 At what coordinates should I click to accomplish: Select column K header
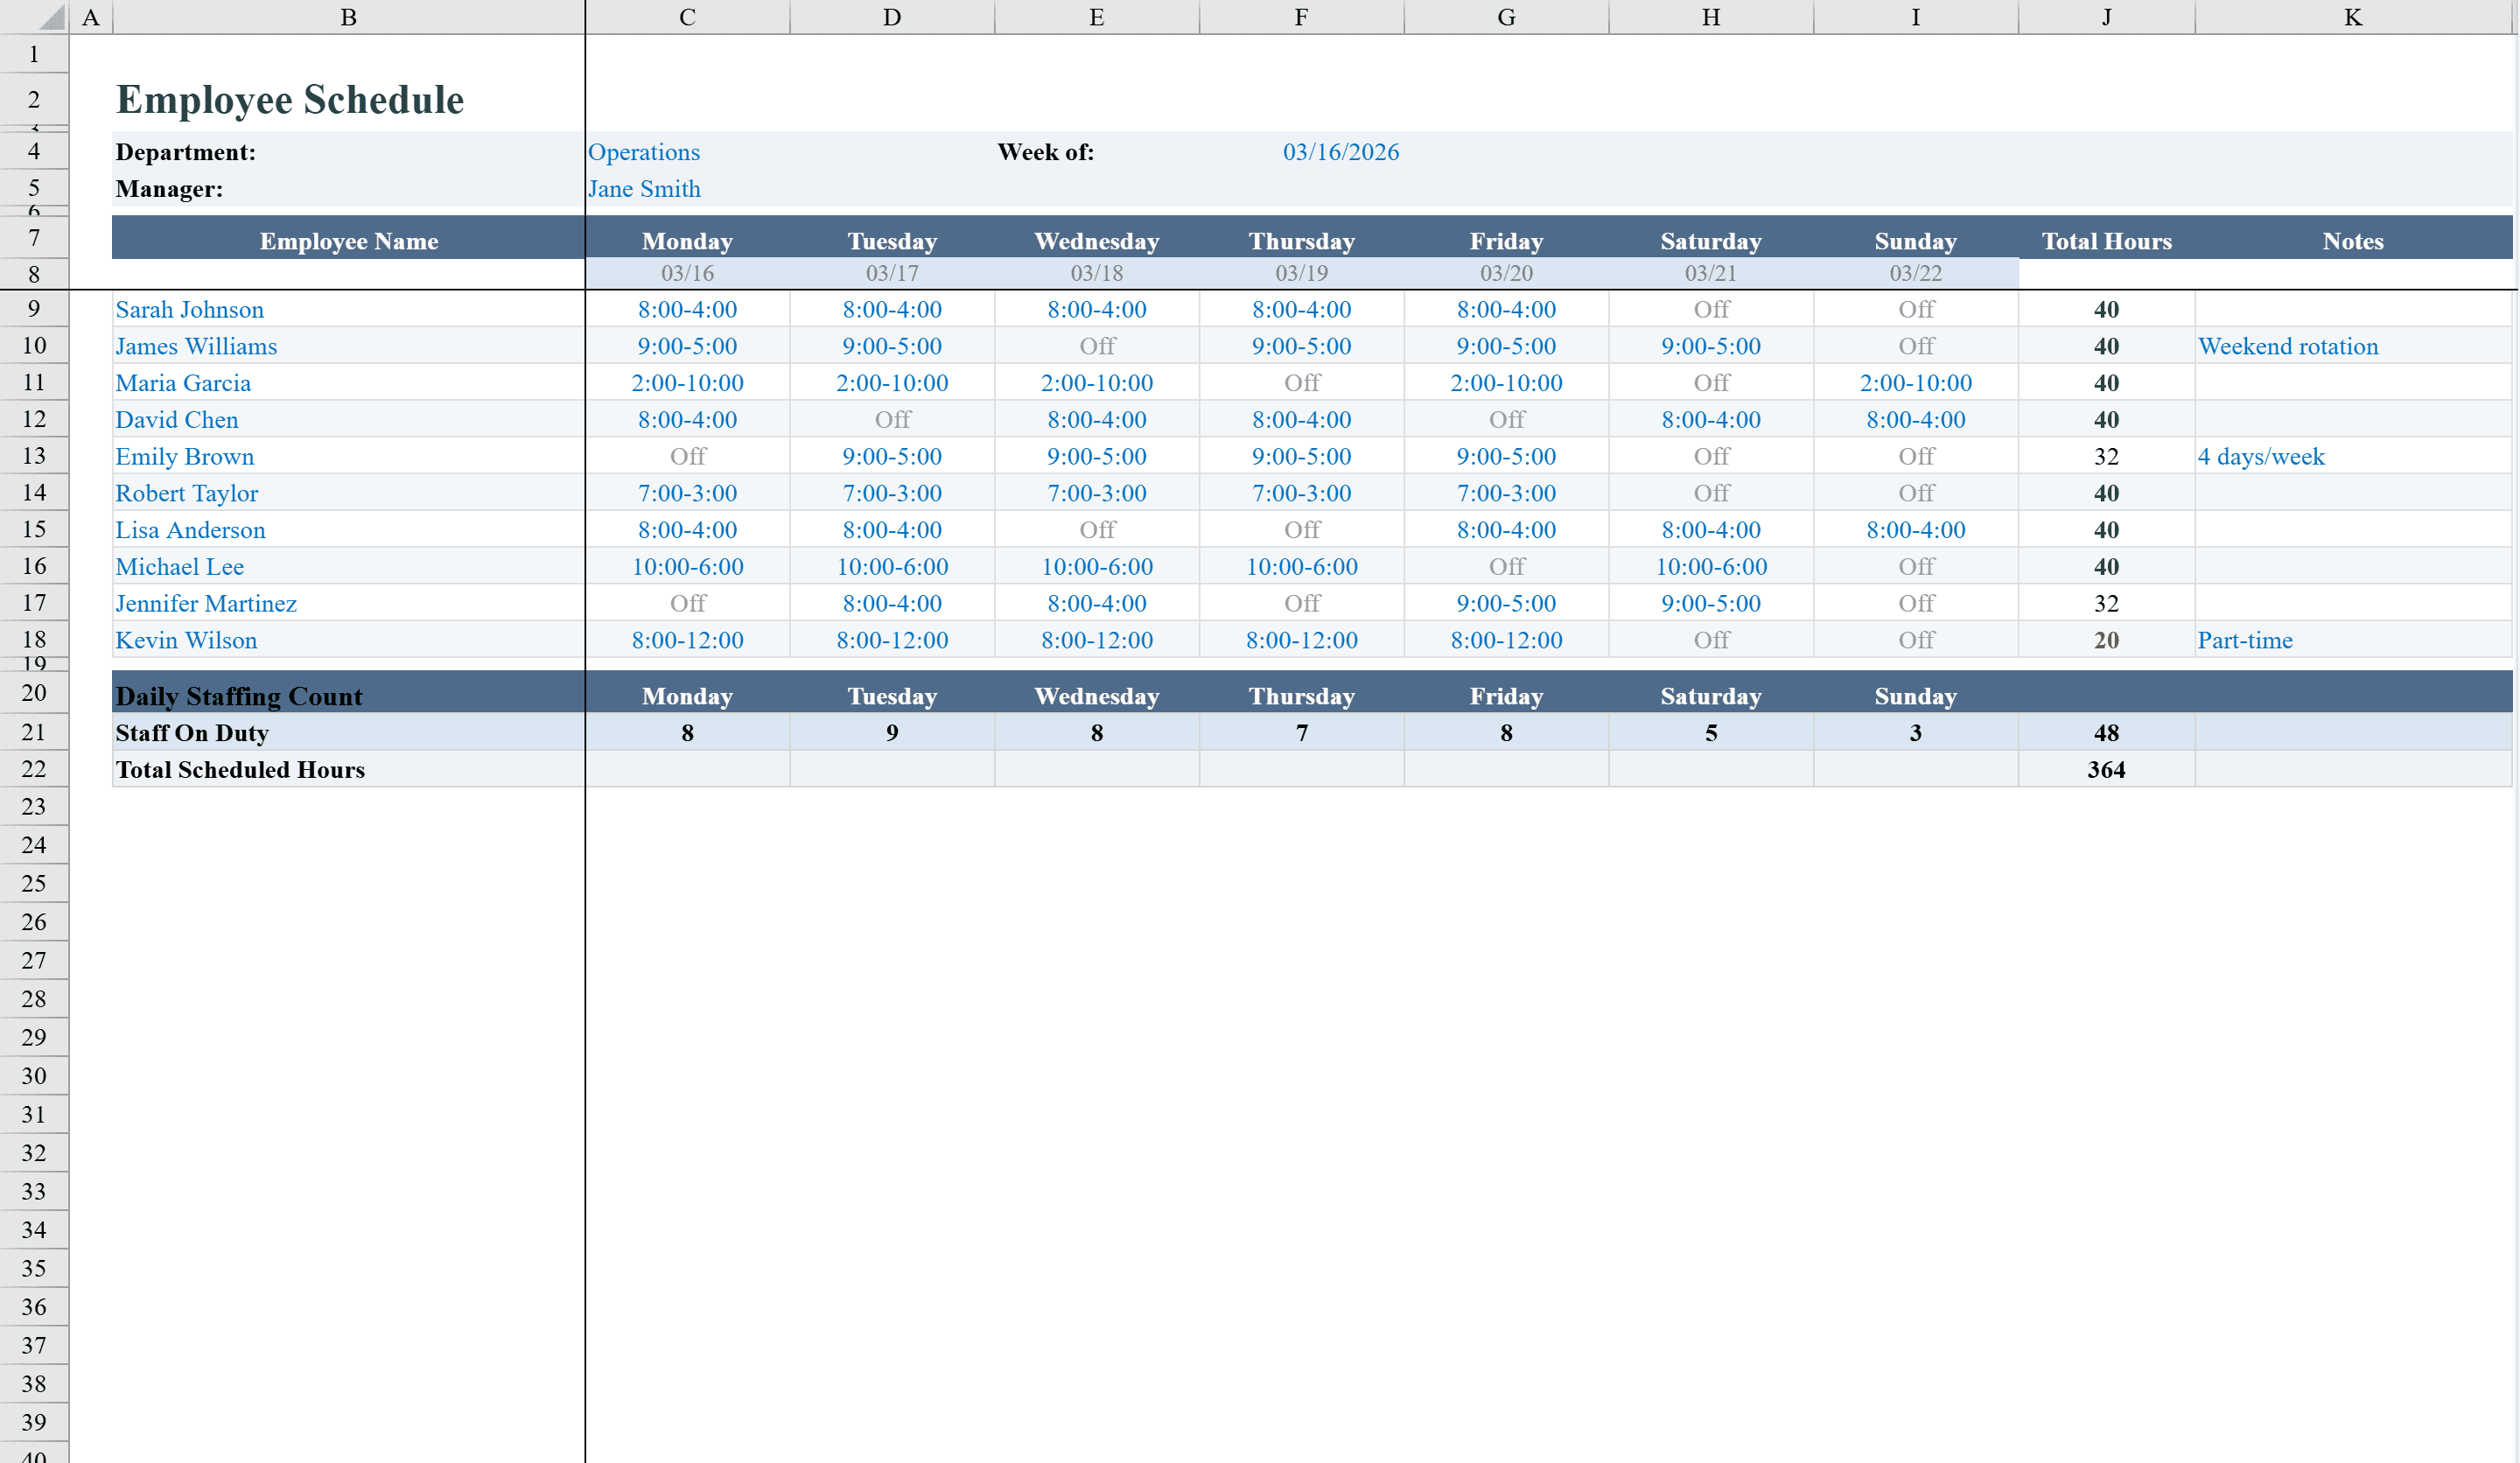2353,16
